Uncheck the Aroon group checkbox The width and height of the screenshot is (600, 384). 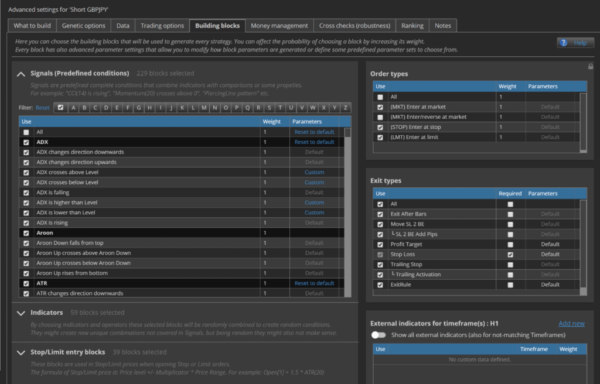(x=26, y=233)
